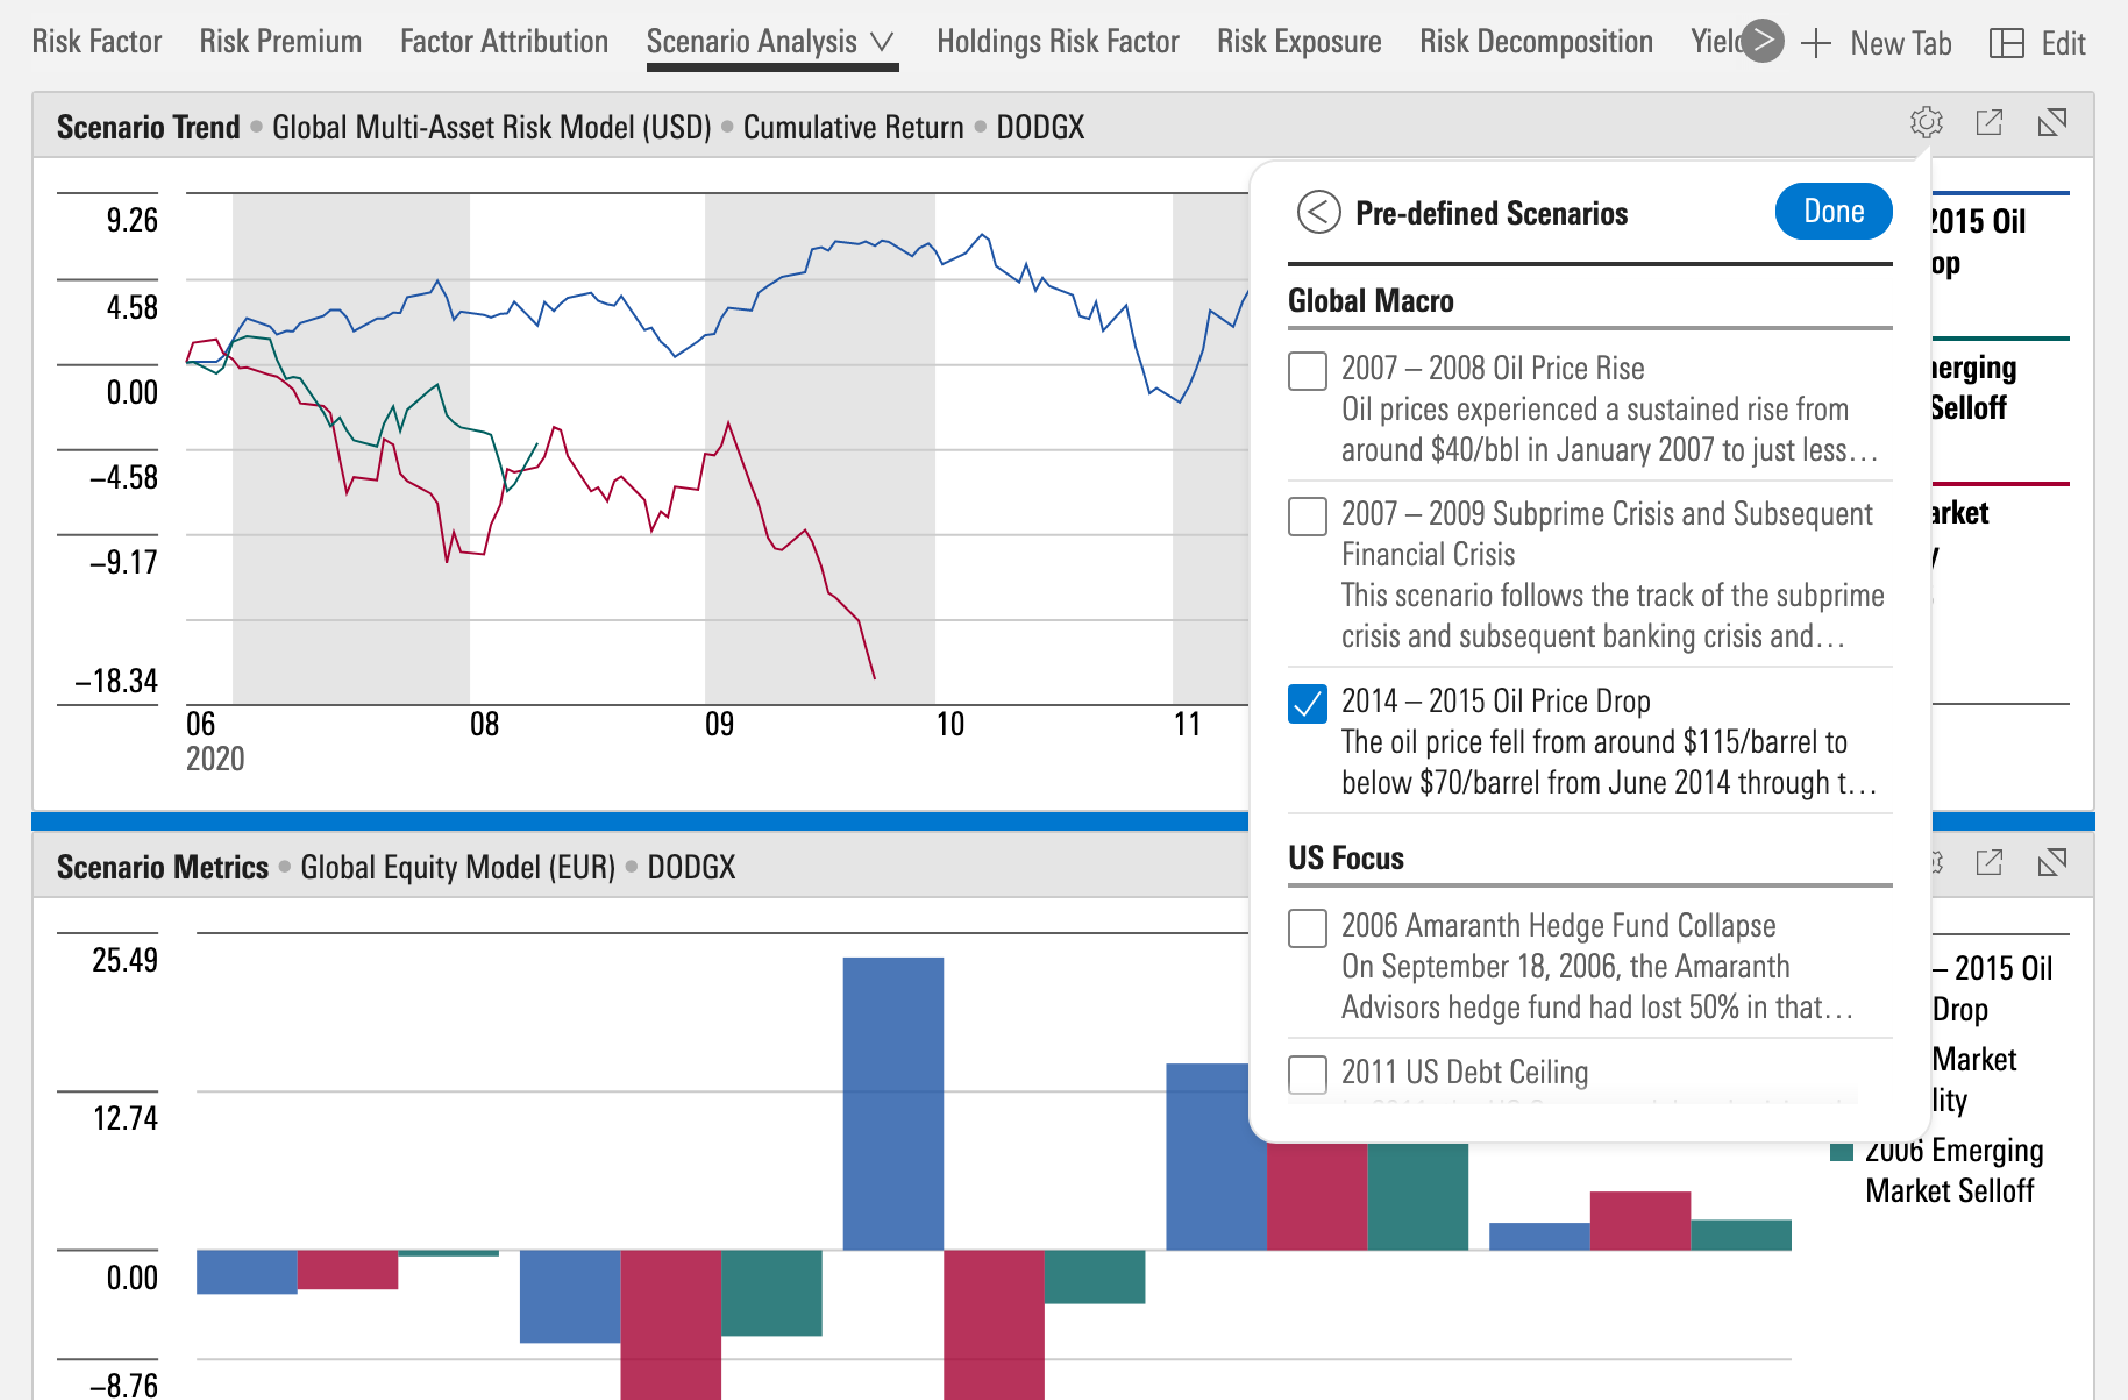
Task: Pop out Scenario Trend panel to new window
Action: 1989,123
